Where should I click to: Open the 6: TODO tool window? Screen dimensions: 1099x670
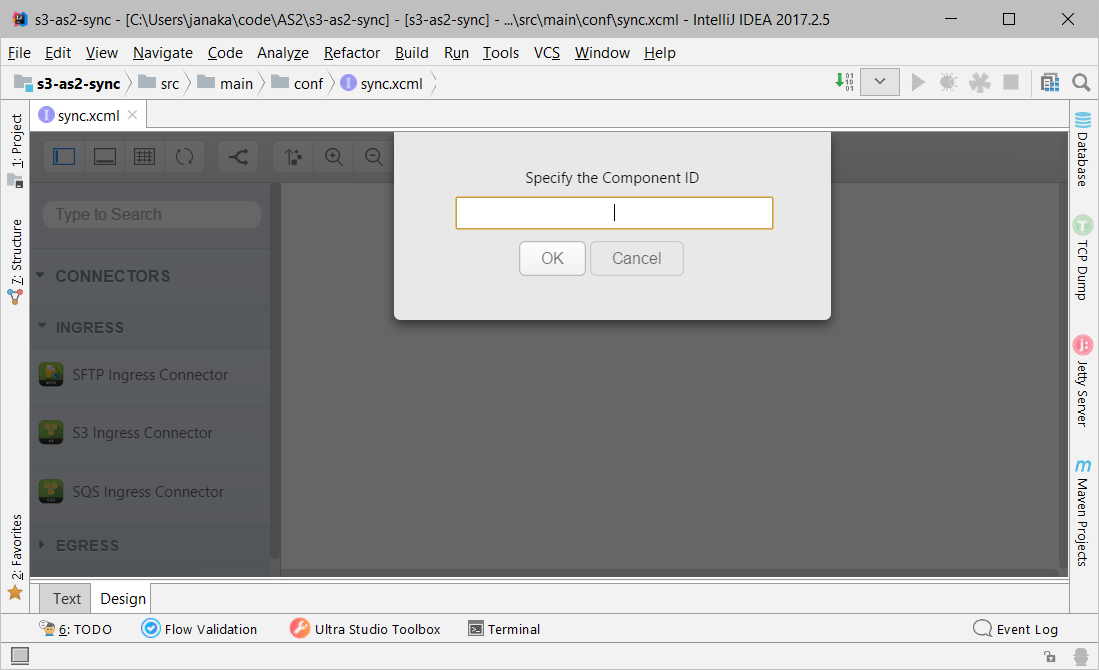click(76, 629)
